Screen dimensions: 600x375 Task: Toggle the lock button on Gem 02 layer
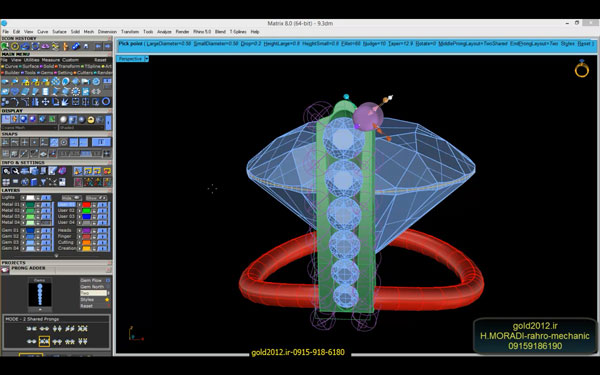click(38, 237)
